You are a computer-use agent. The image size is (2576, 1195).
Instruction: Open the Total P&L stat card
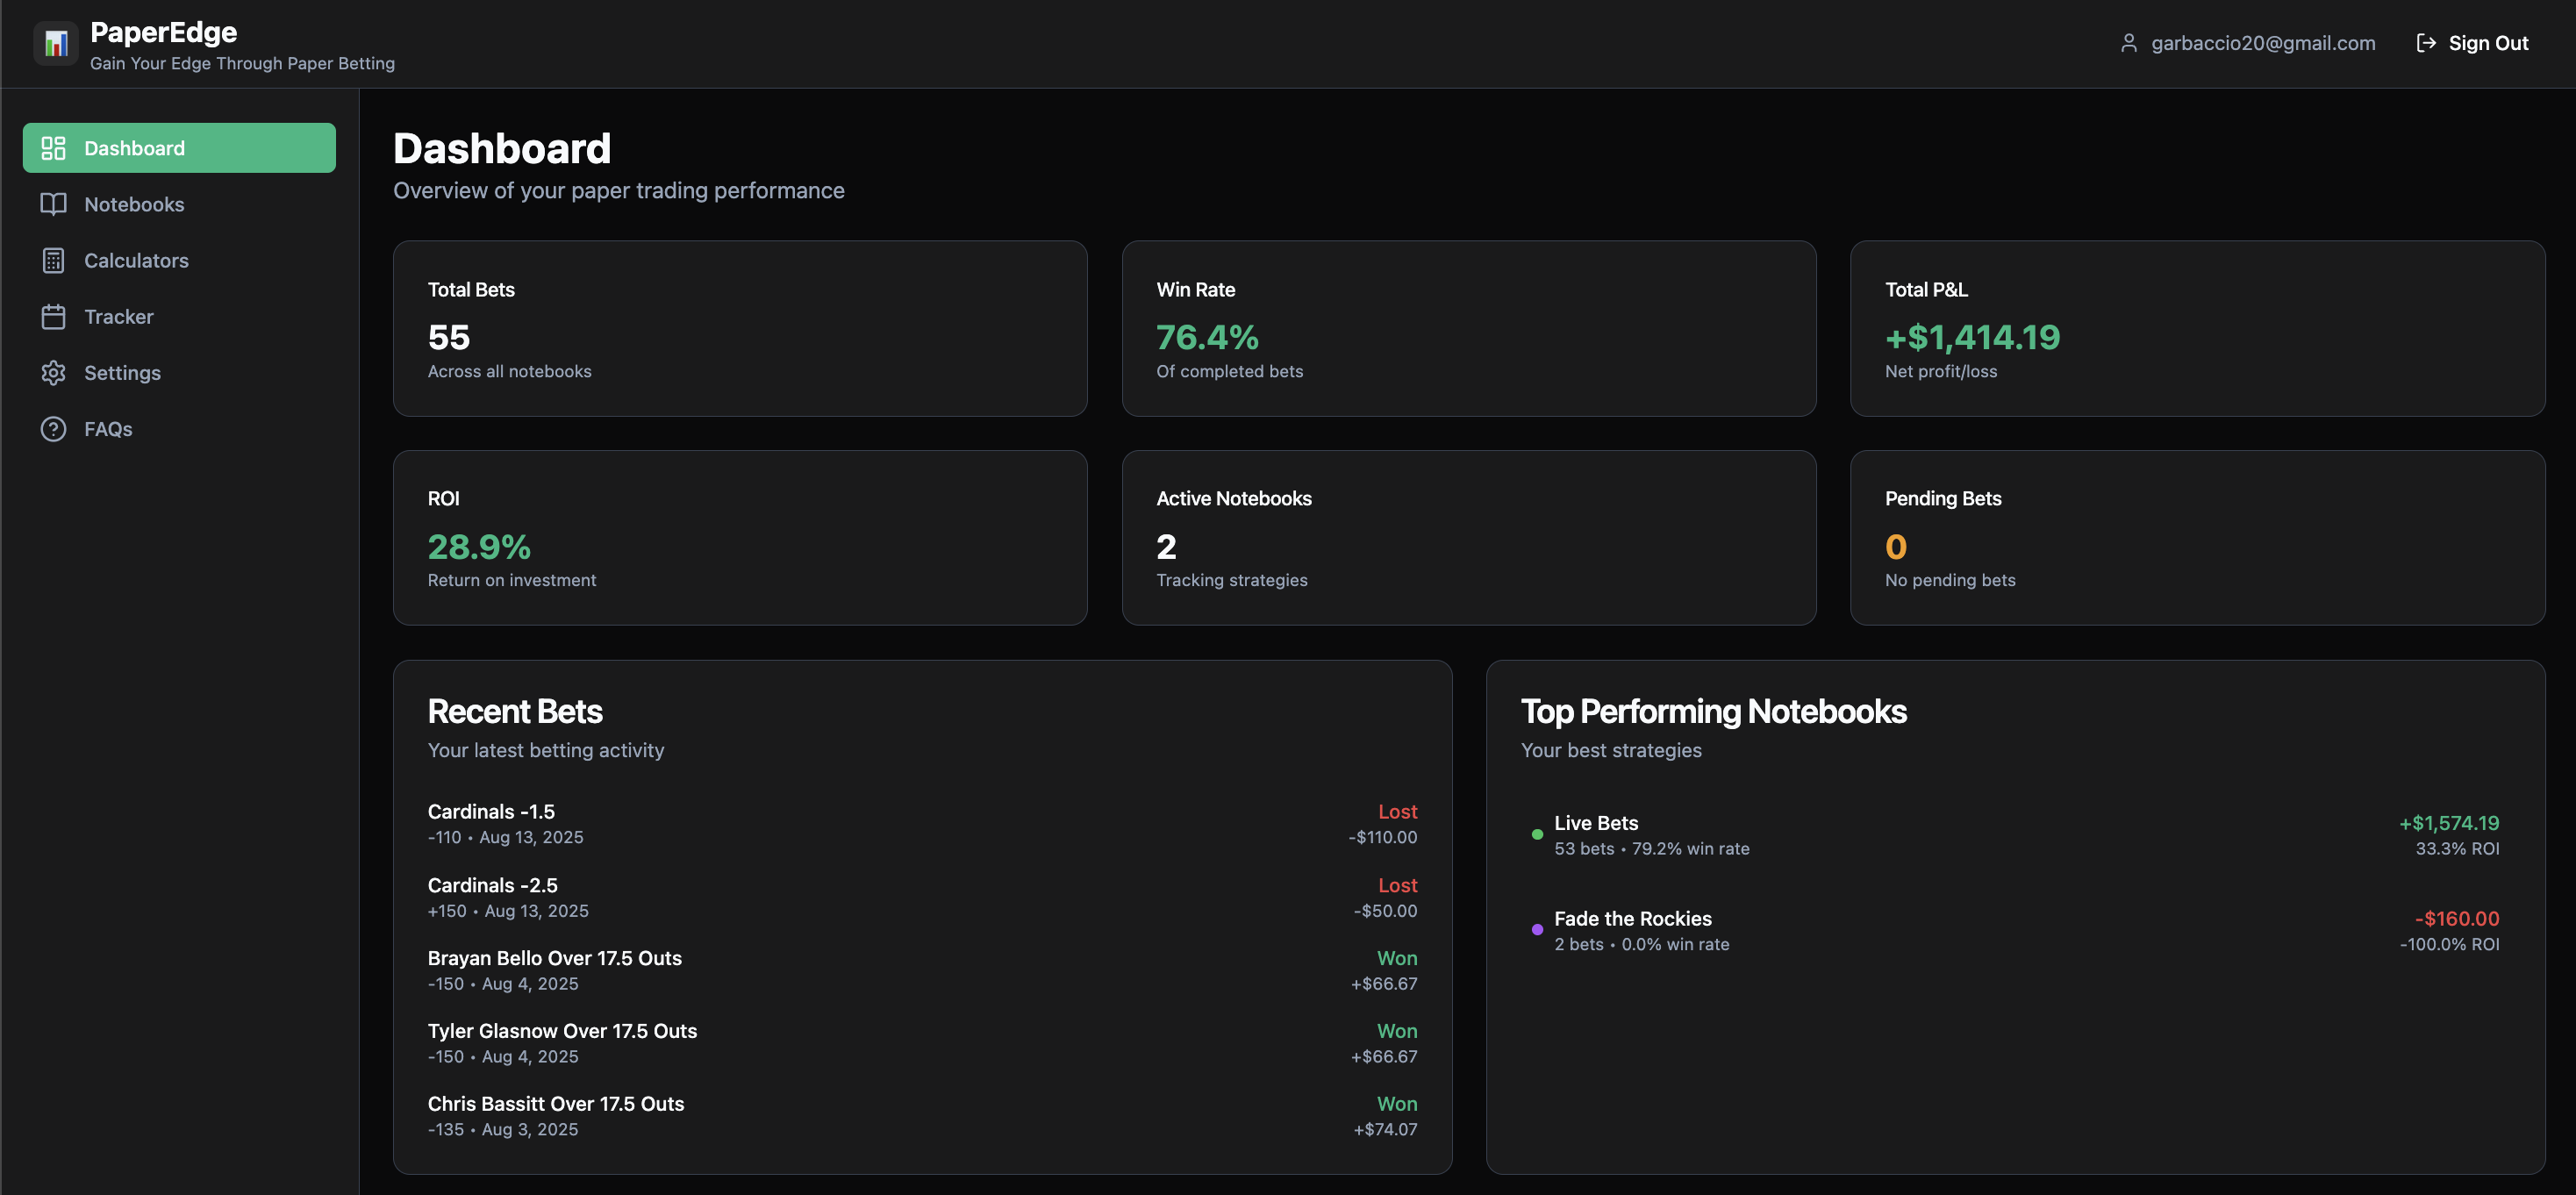[x=2197, y=328]
